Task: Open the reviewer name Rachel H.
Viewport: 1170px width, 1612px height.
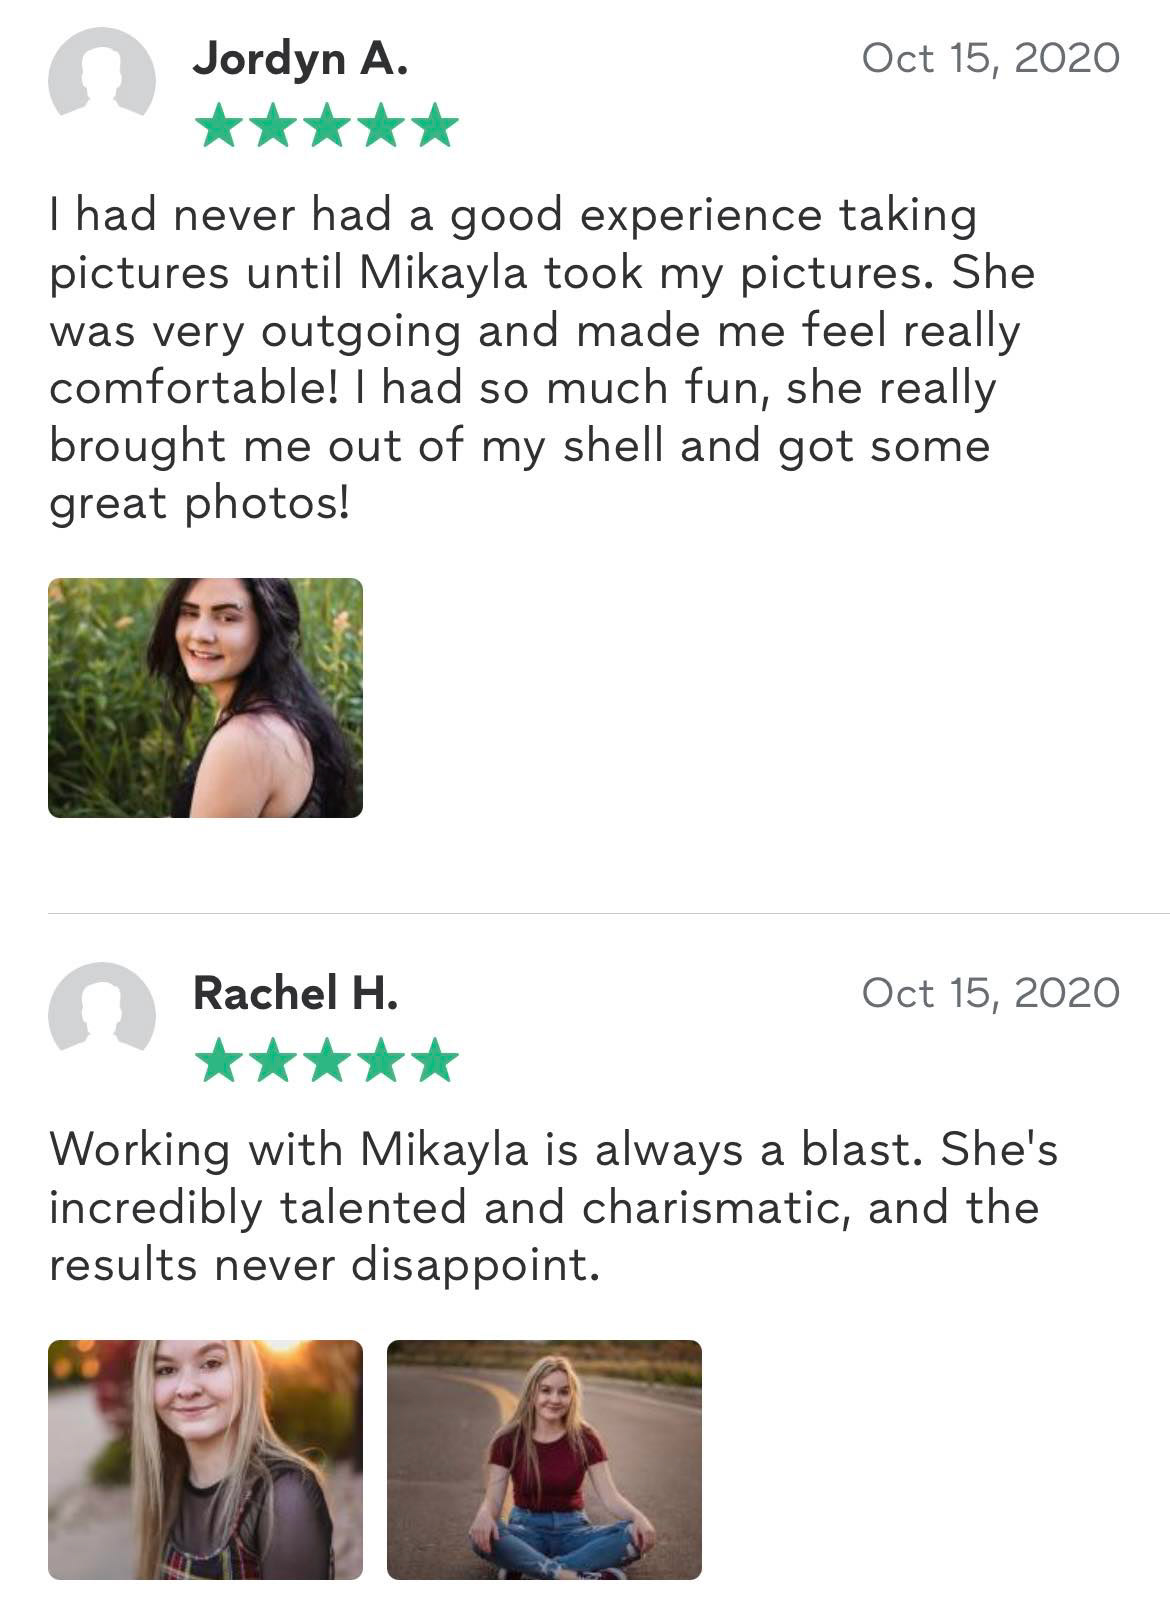Action: click(295, 993)
